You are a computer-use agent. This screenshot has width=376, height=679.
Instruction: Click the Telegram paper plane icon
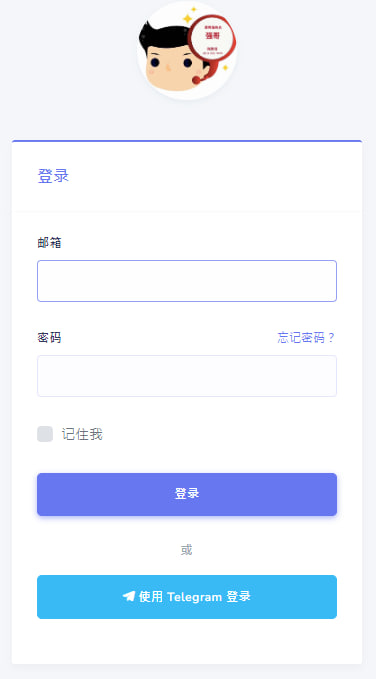(x=129, y=597)
